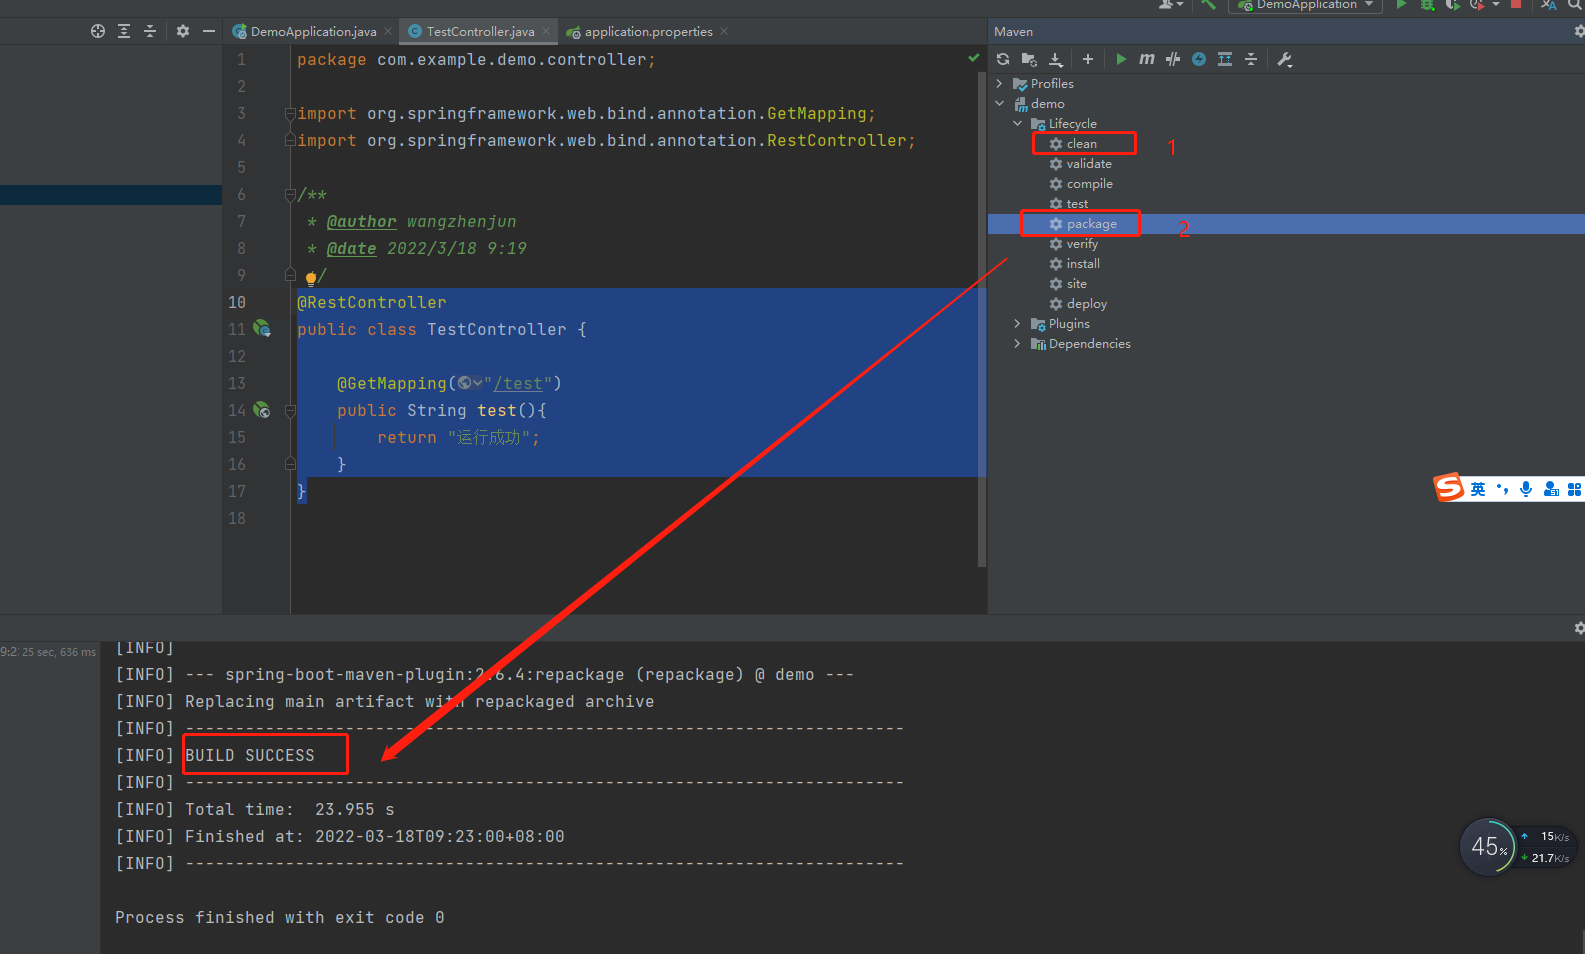Toggle skip tests mode in Maven
The height and width of the screenshot is (954, 1585).
1199,59
